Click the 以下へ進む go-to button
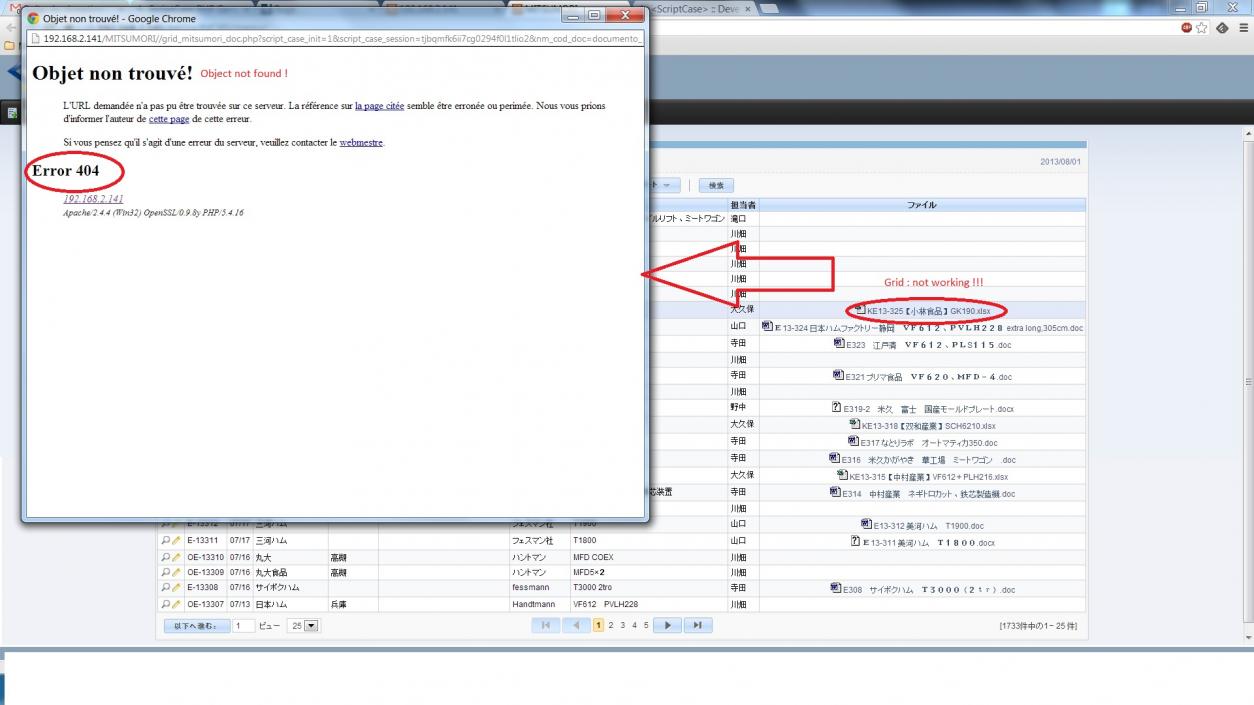 [196, 626]
